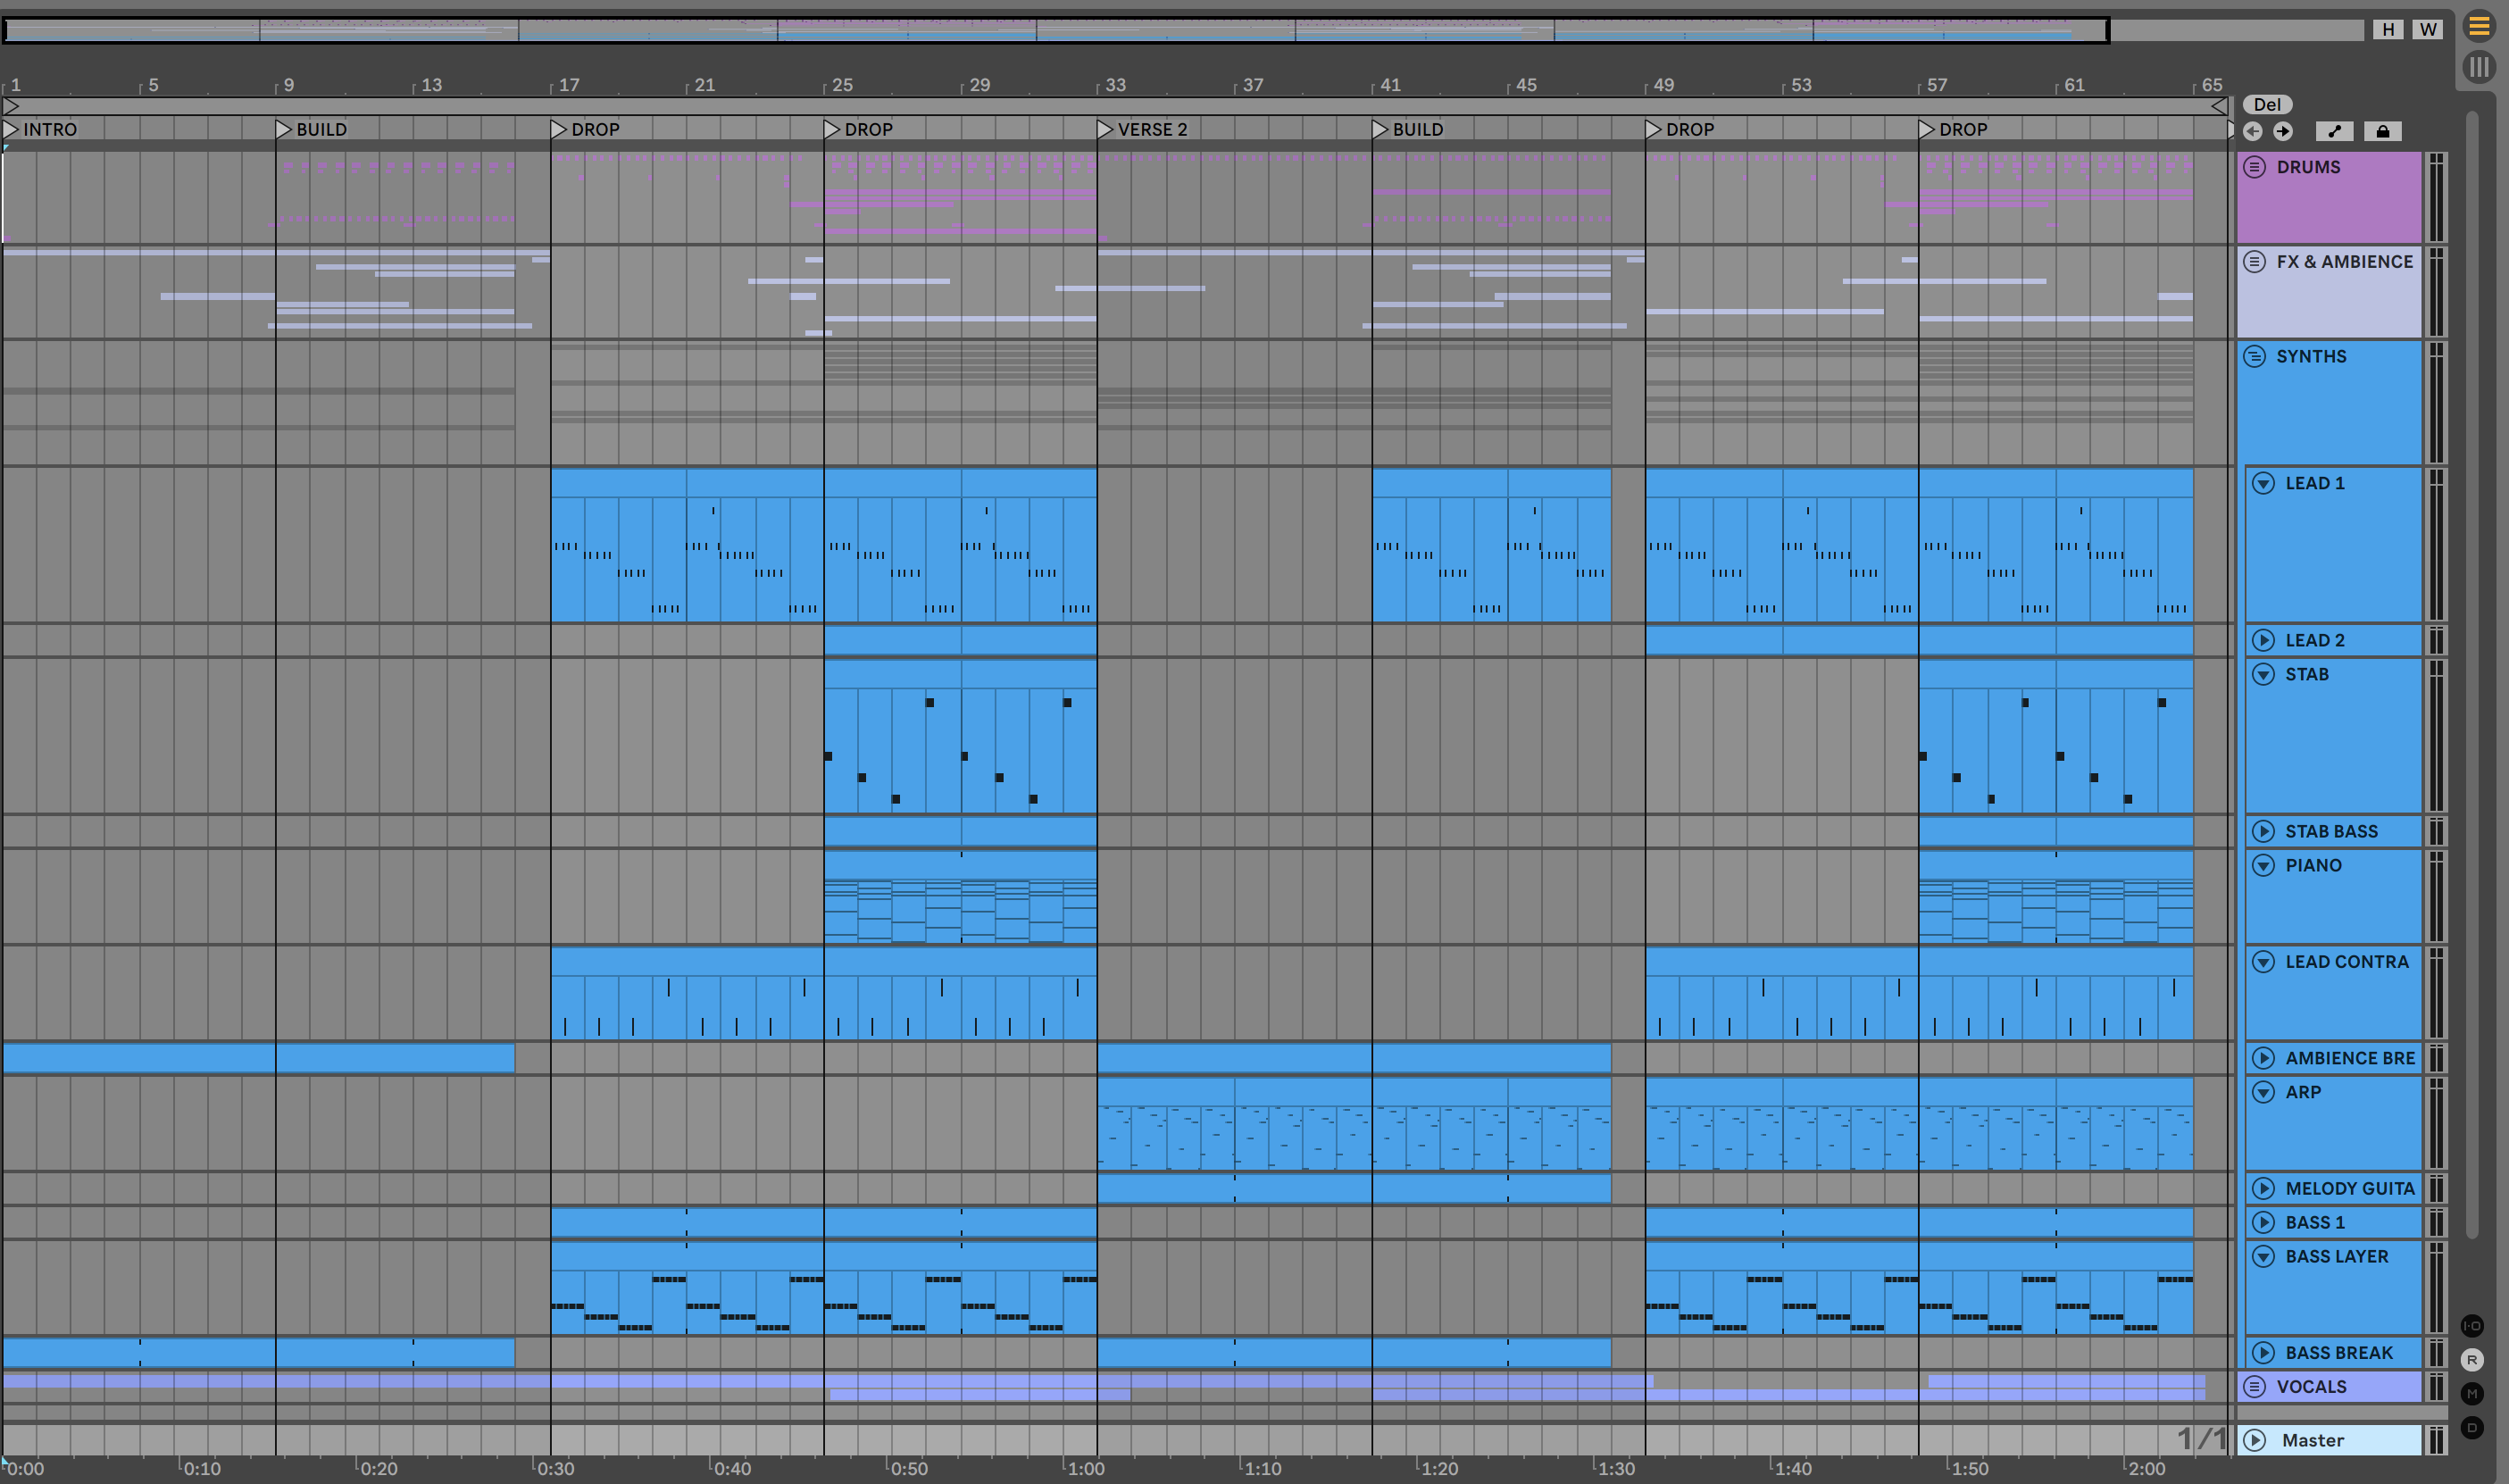Unfold the BASS BREAK track
Viewport: 2509px width, 1484px height.
click(x=2263, y=1353)
